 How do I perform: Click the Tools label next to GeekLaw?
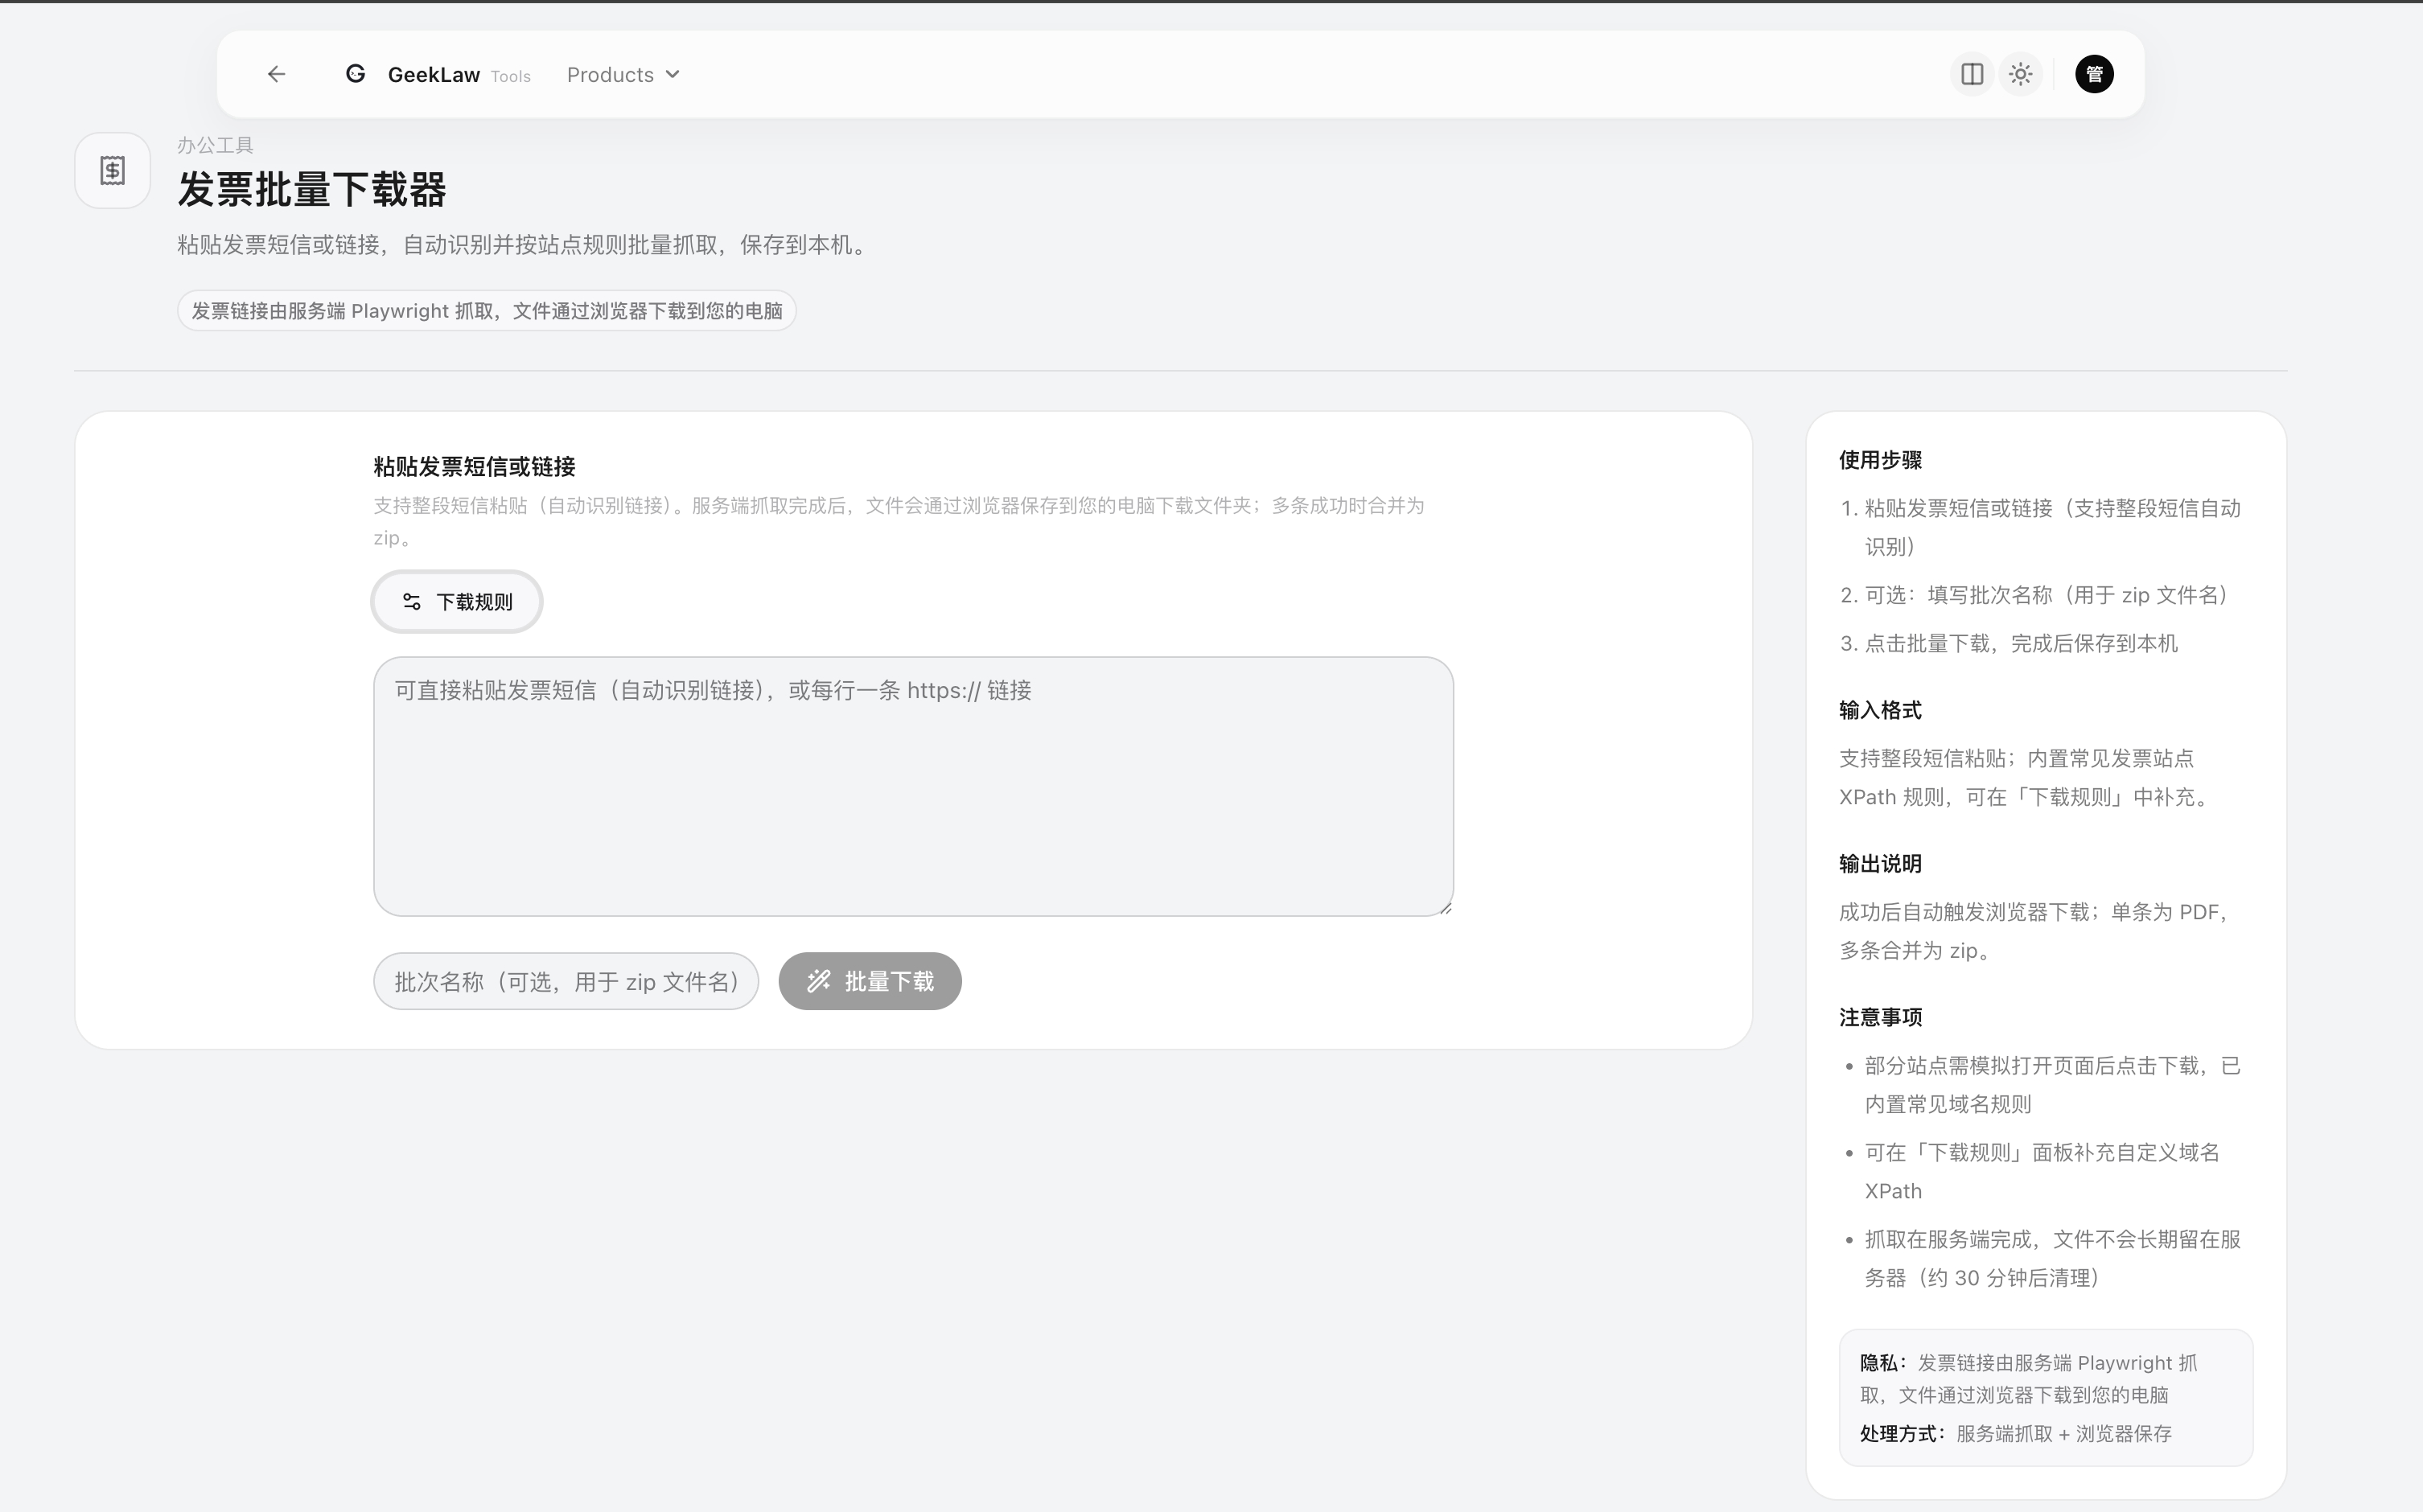(510, 77)
